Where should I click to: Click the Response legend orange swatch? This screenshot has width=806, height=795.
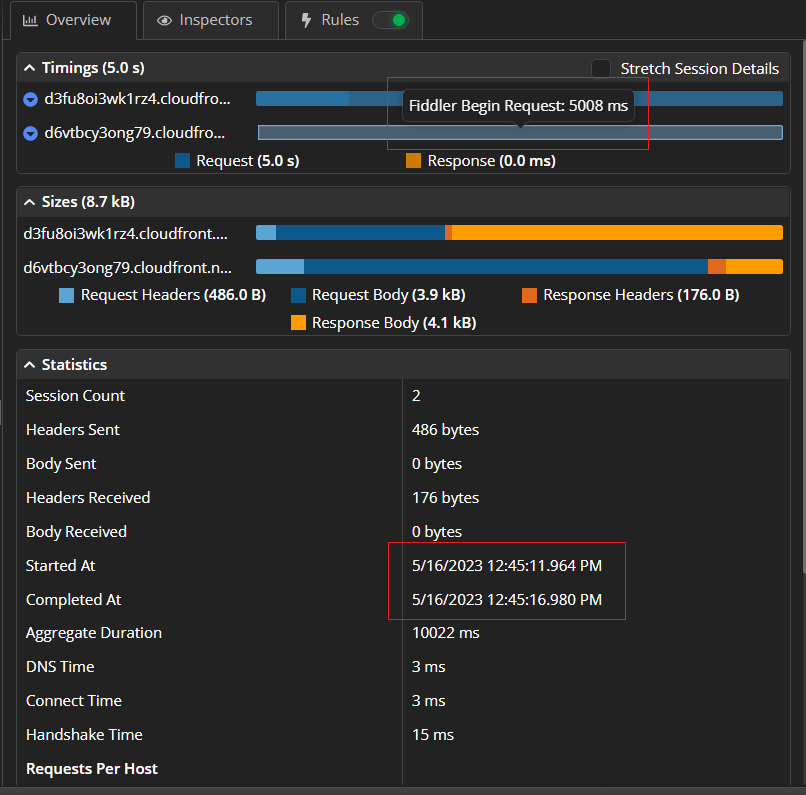click(413, 161)
